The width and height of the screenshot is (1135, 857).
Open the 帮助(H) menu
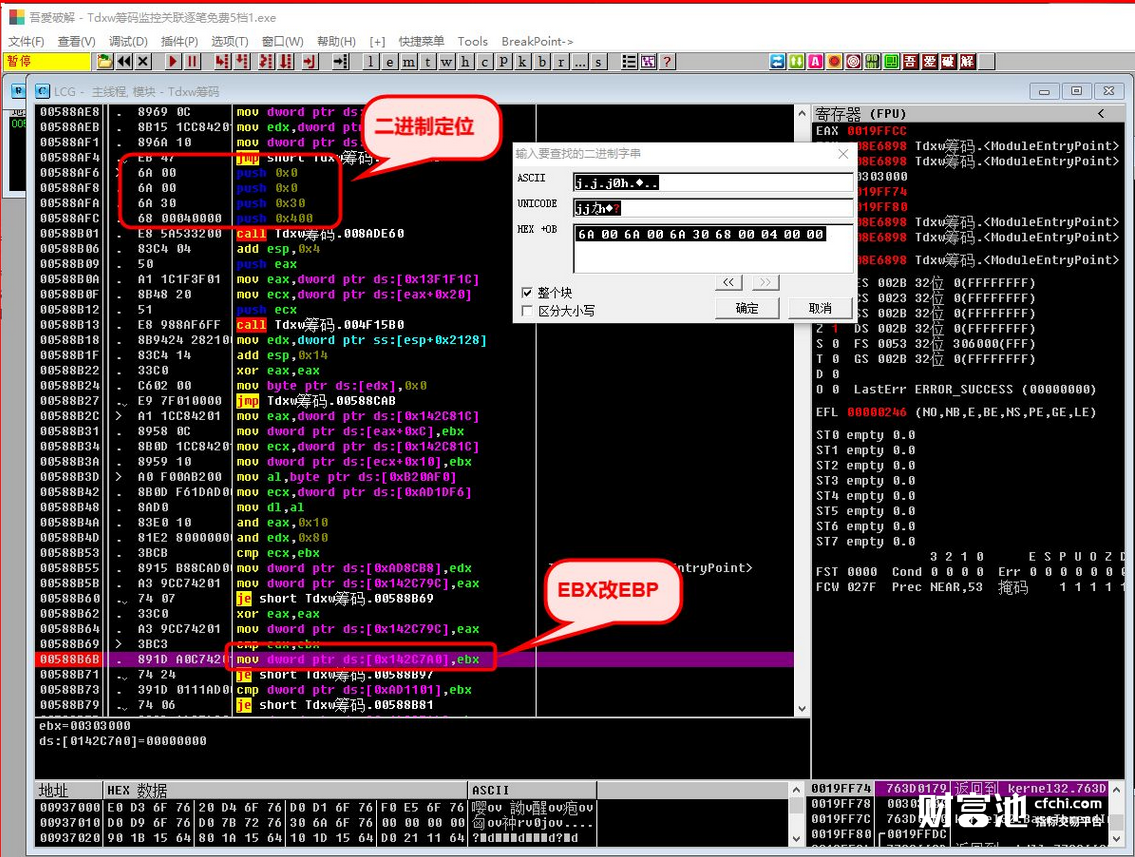coord(336,41)
